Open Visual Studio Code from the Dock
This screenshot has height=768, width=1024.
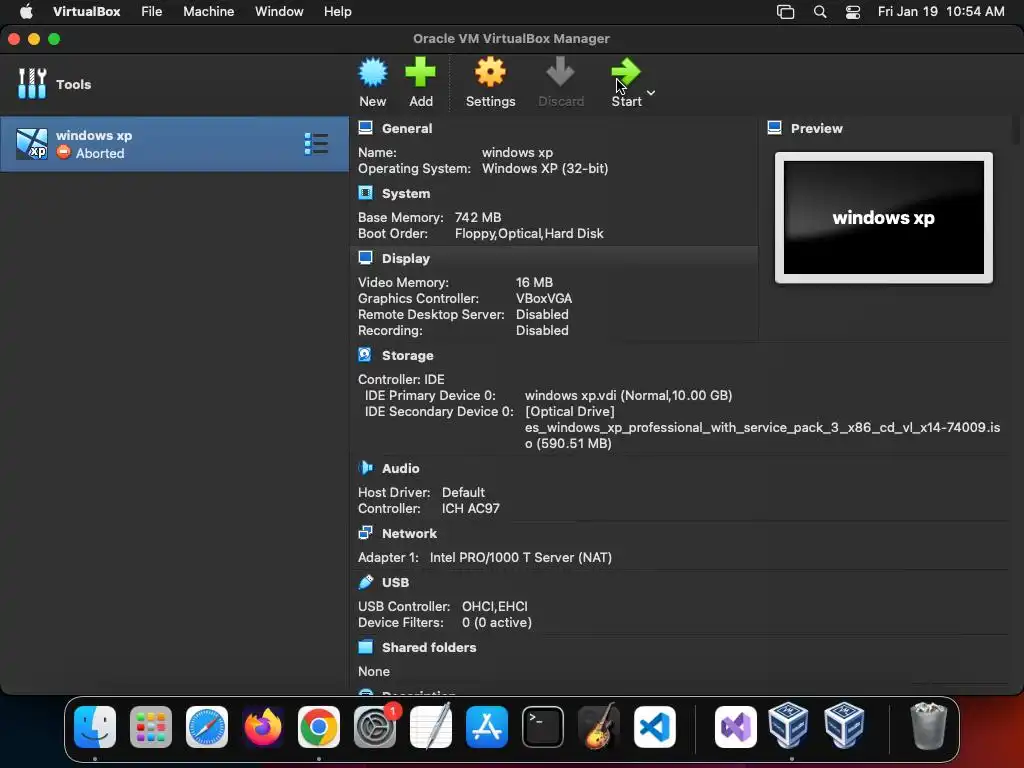coord(654,726)
